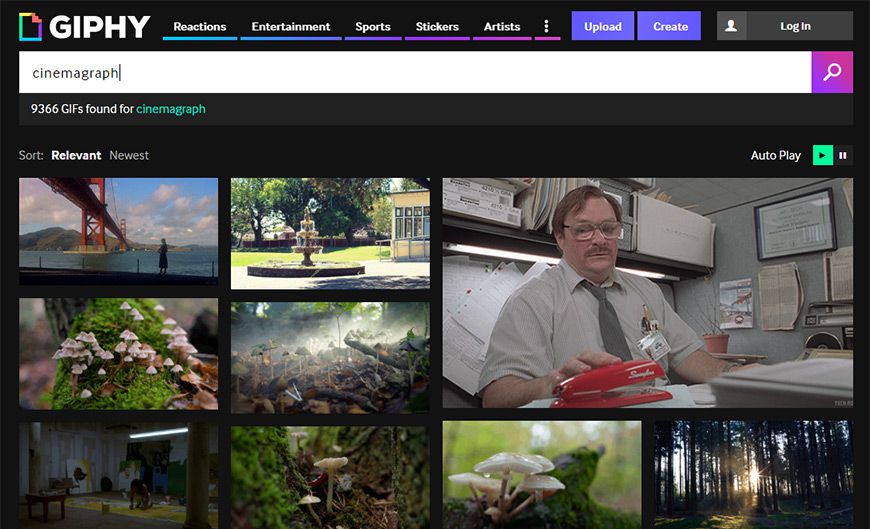870x529 pixels.
Task: Sort results by Newest
Action: click(129, 155)
